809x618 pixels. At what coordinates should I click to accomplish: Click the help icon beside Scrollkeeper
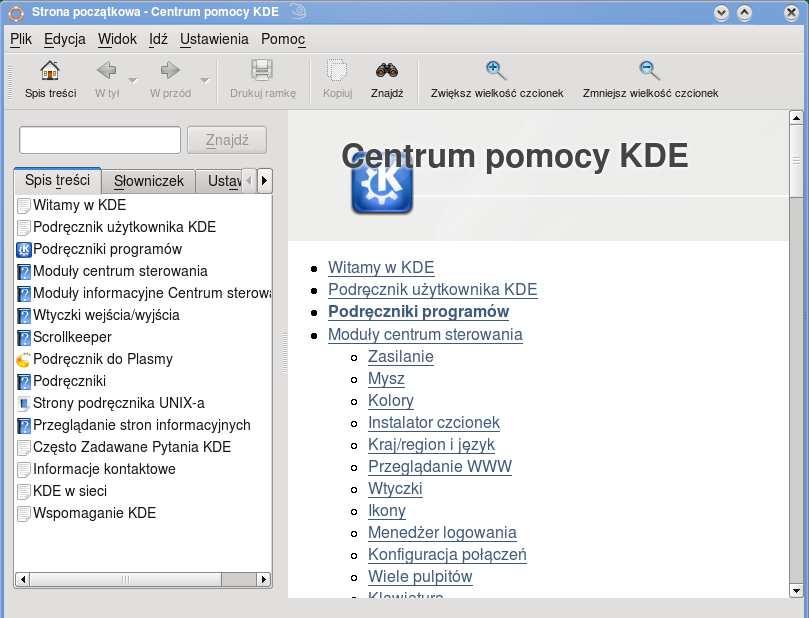pos(24,338)
